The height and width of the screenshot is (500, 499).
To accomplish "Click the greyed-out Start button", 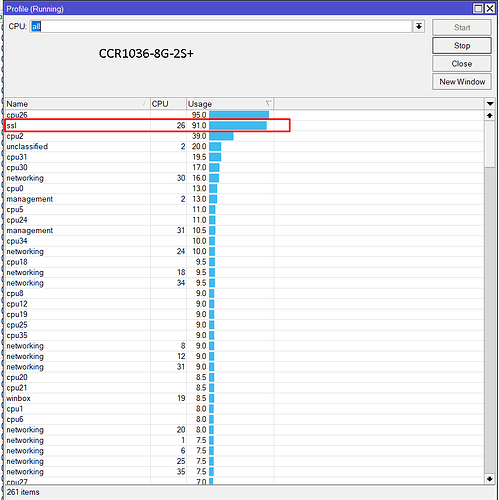I will [462, 28].
